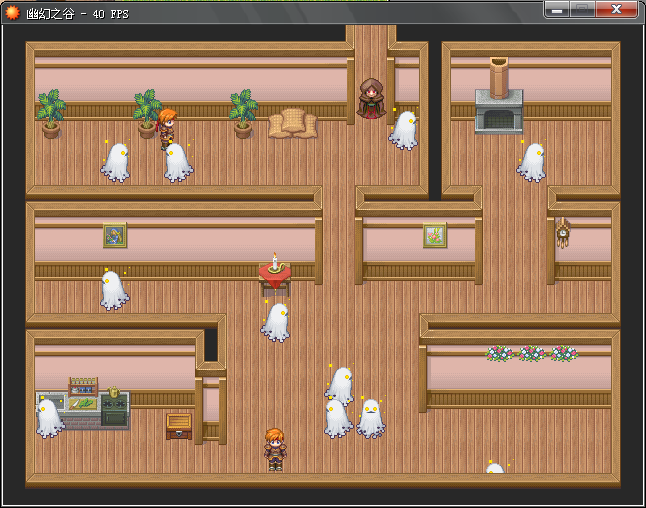Viewport: 646px width, 508px height.
Task: Click the front-facing ghost with a mustache
Action: point(371,418)
